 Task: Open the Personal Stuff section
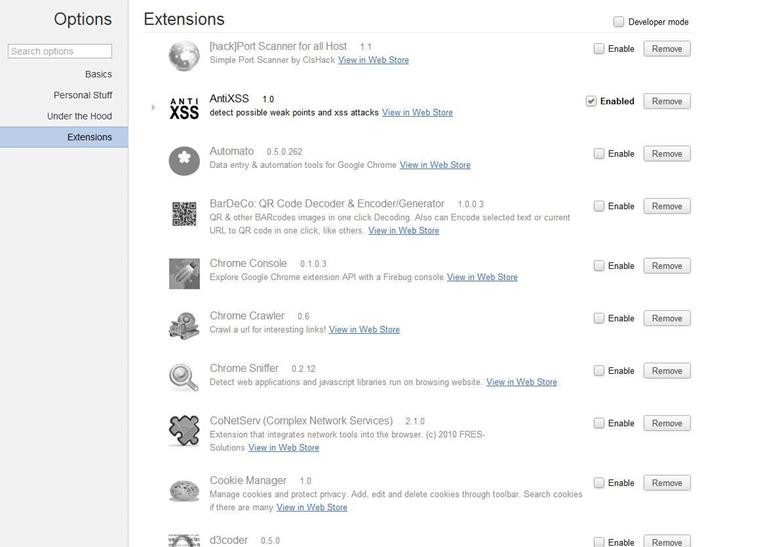pyautogui.click(x=83, y=95)
